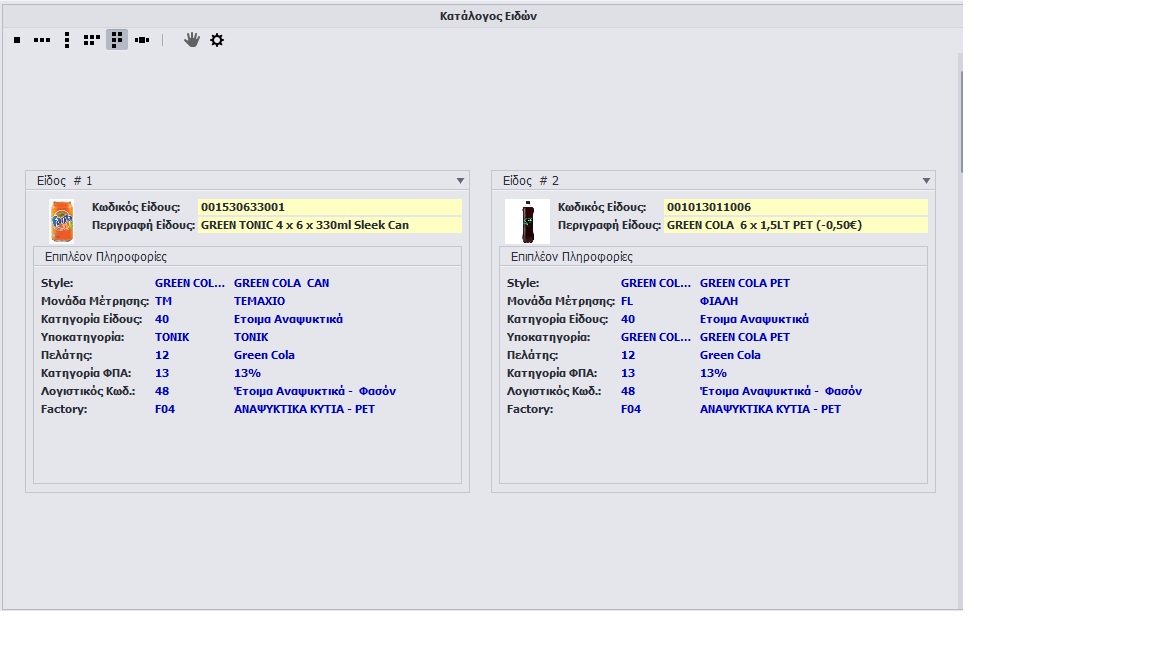1152x648 pixels.
Task: Click the code field 001013011006
Action: click(796, 207)
